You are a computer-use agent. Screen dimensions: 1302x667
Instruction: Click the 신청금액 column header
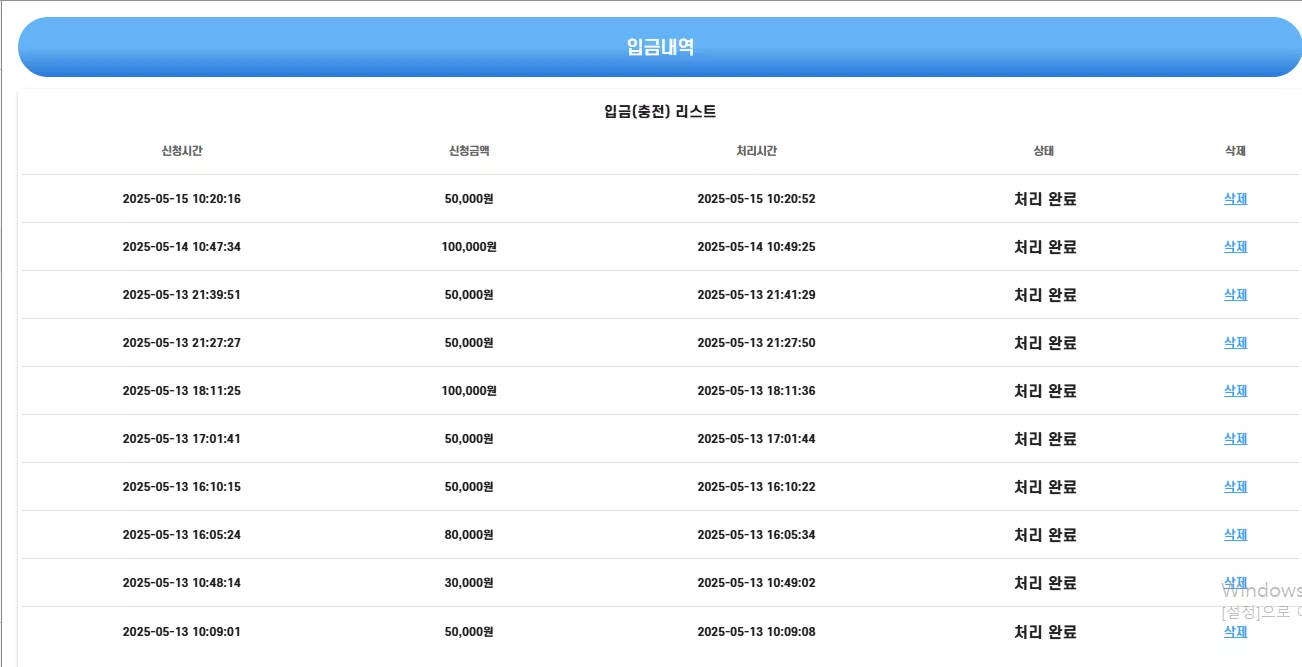tap(469, 151)
